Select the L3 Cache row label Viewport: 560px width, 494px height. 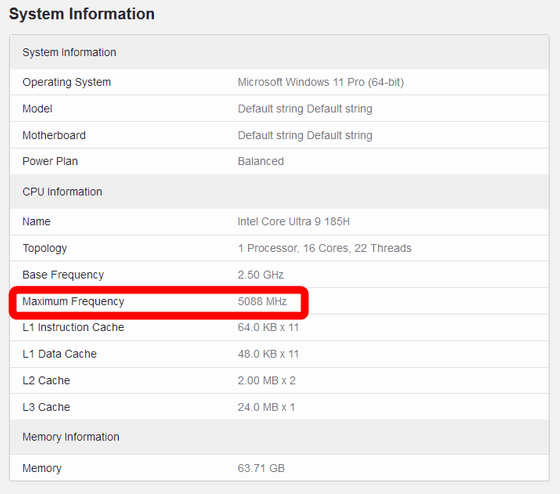coord(46,407)
